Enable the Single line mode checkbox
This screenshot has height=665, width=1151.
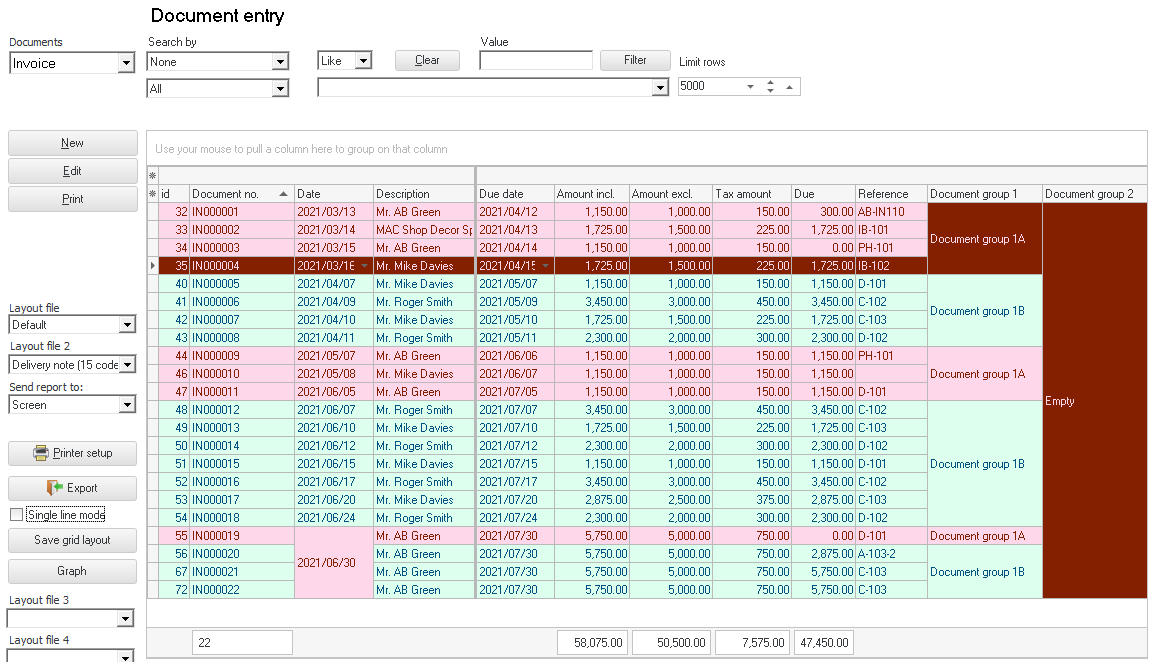[x=16, y=515]
